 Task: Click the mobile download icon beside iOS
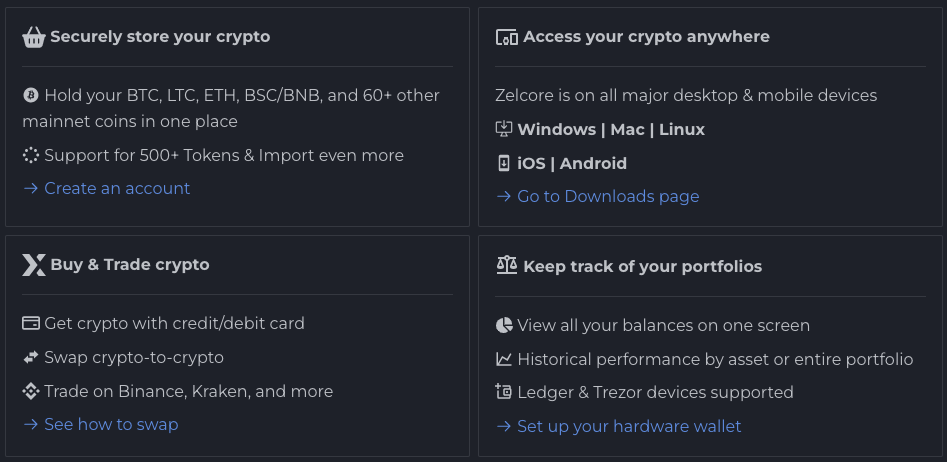(504, 163)
